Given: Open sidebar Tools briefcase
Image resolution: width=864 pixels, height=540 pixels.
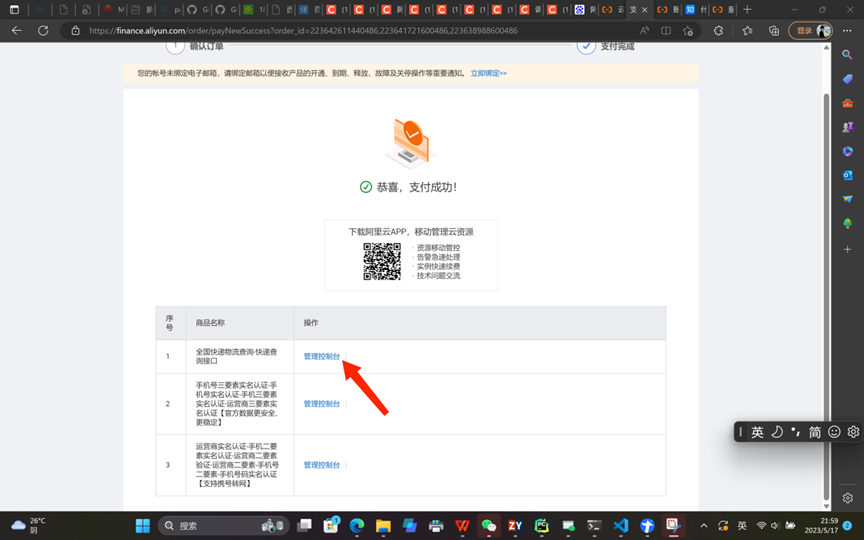Looking at the screenshot, I should coord(847,103).
